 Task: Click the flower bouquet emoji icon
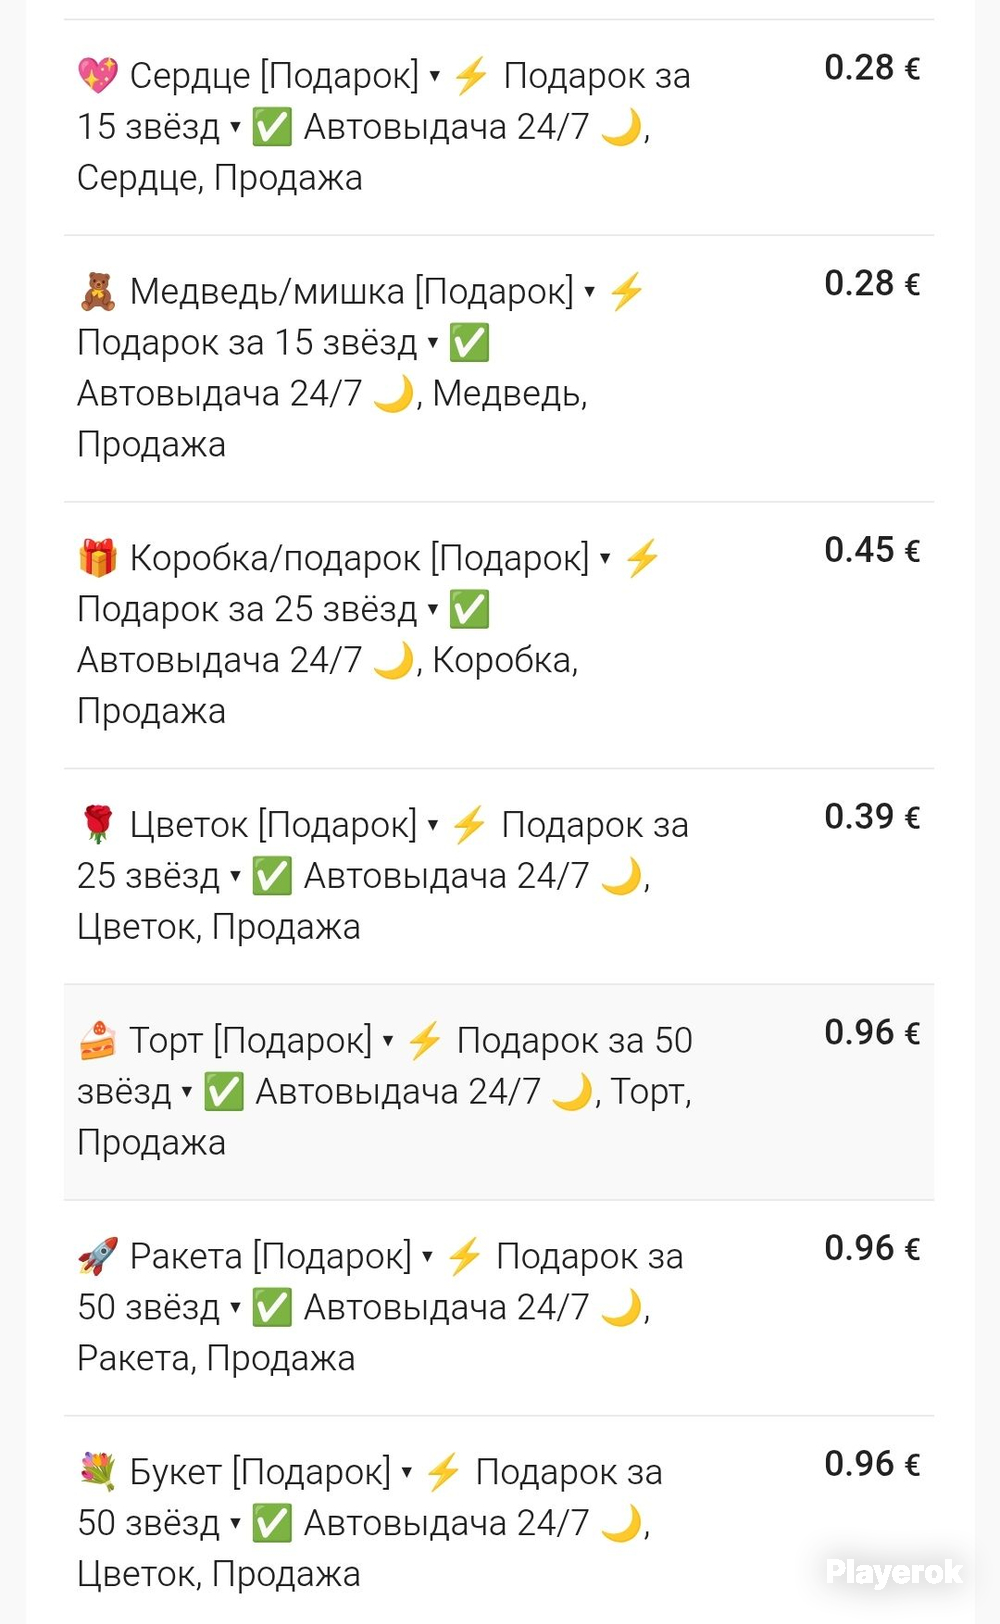[98, 1472]
